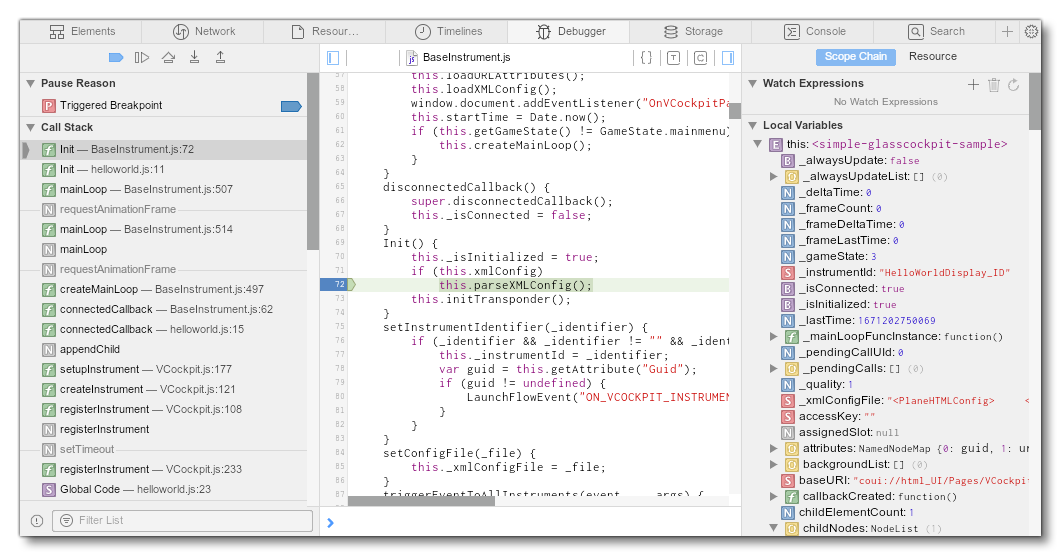Viewport: 1061px width, 556px height.
Task: Refresh watch expressions
Action: pos(1013,85)
